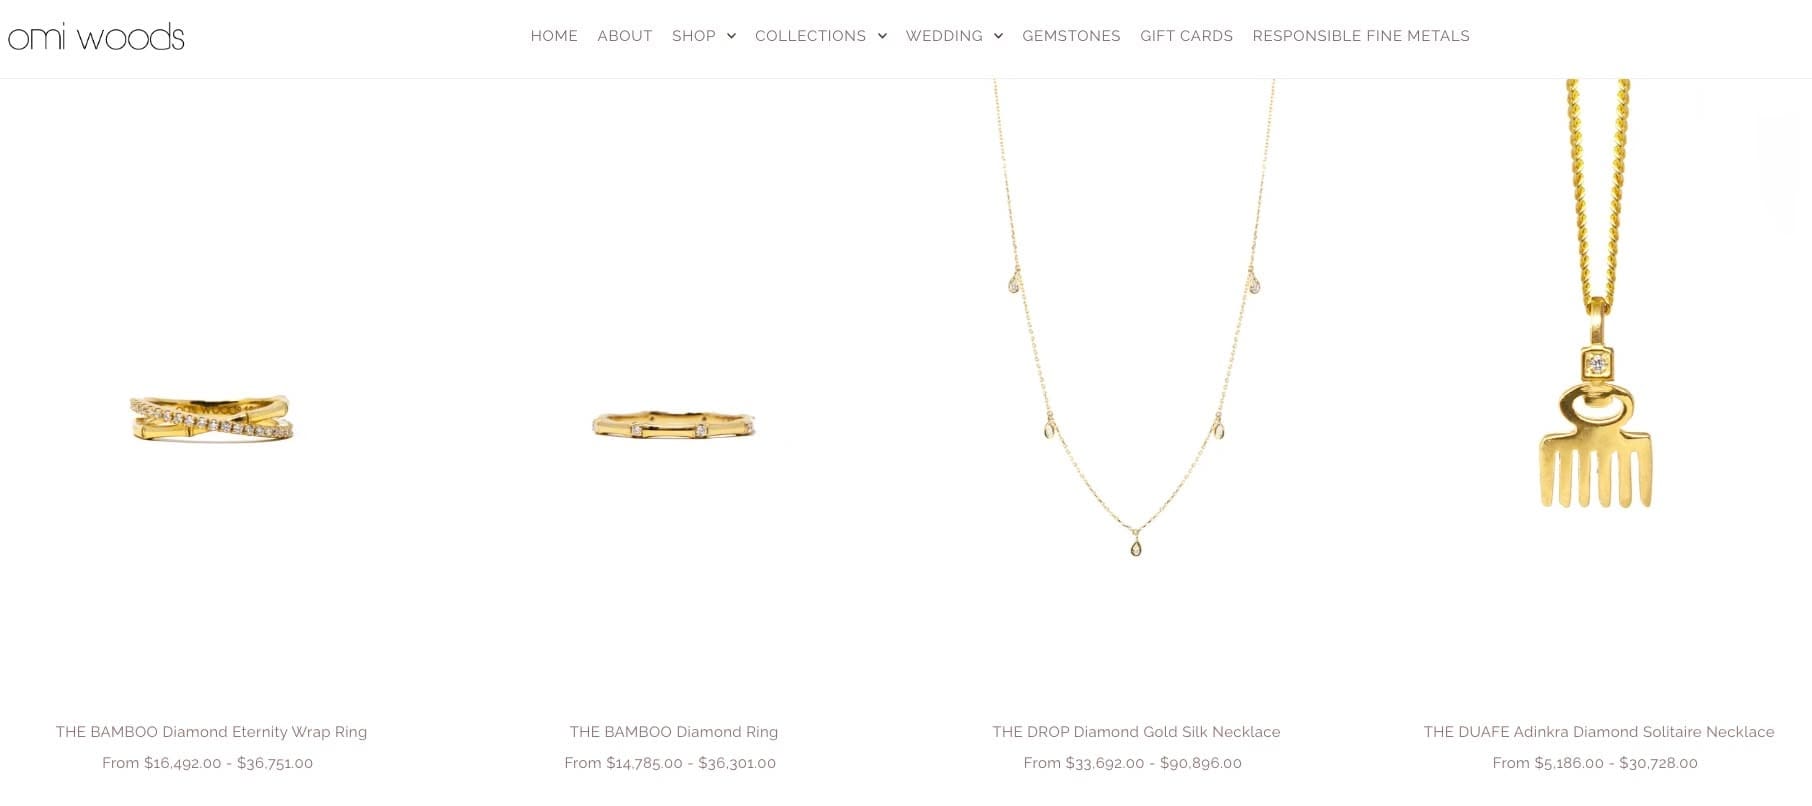Go to GEMSTONES page
The width and height of the screenshot is (1812, 806).
click(1071, 36)
